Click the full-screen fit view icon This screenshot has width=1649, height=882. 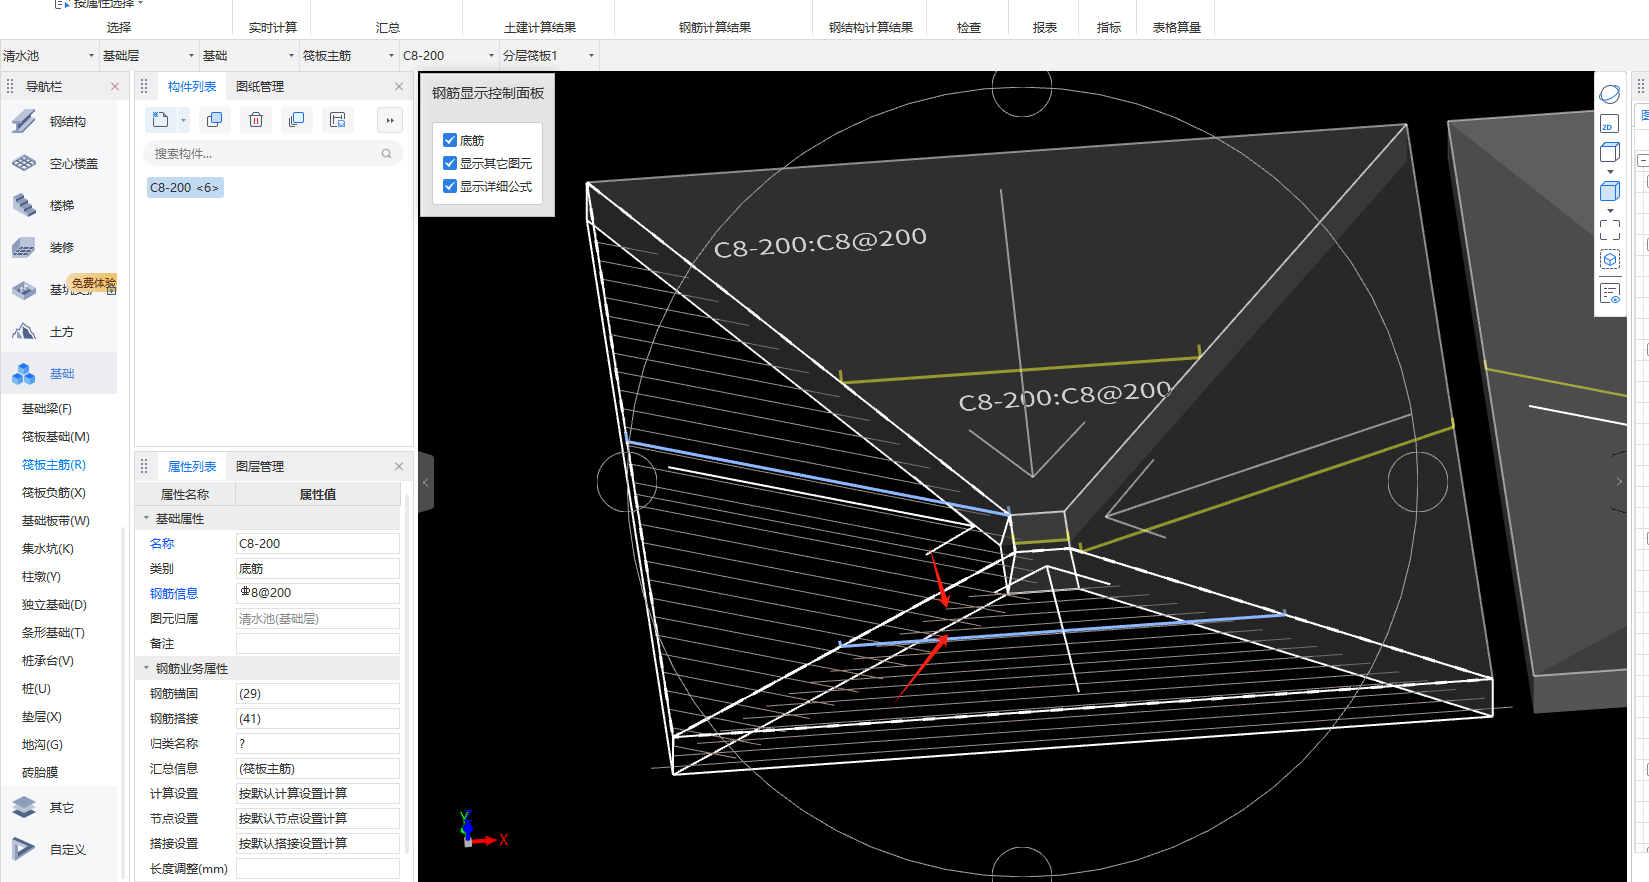point(1610,230)
